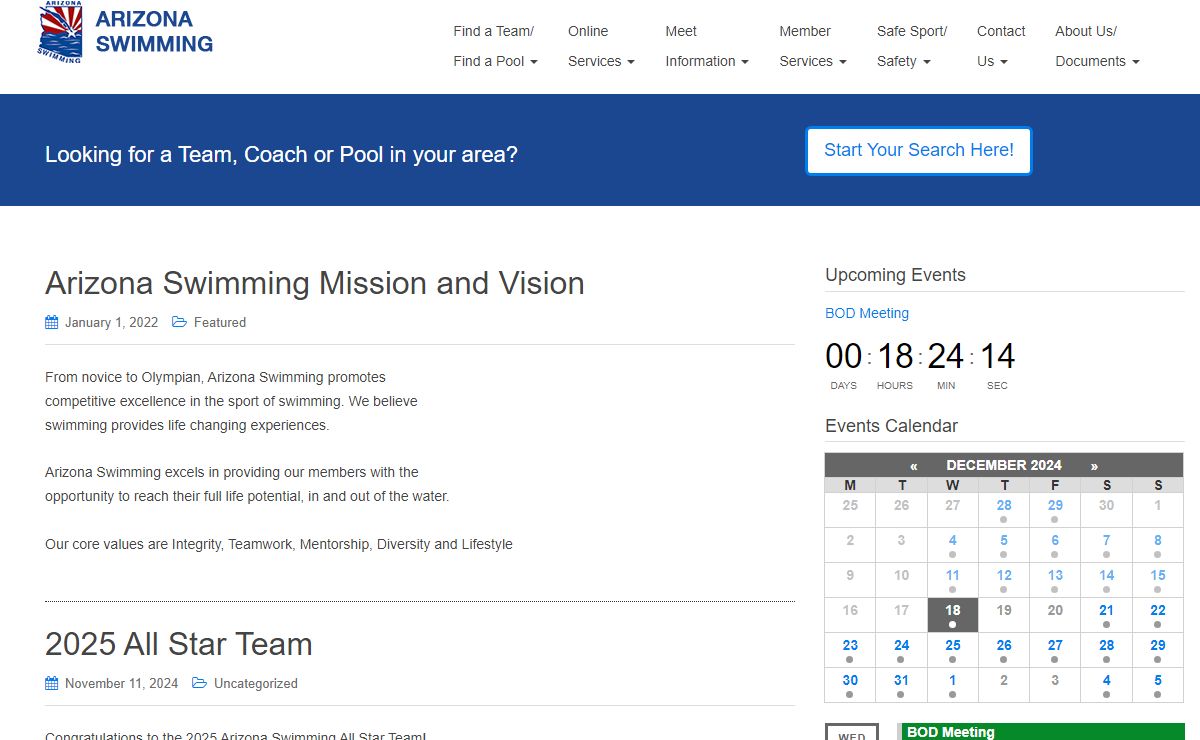Choose December 13 on the Events Calendar
The height and width of the screenshot is (740, 1200).
click(1055, 580)
